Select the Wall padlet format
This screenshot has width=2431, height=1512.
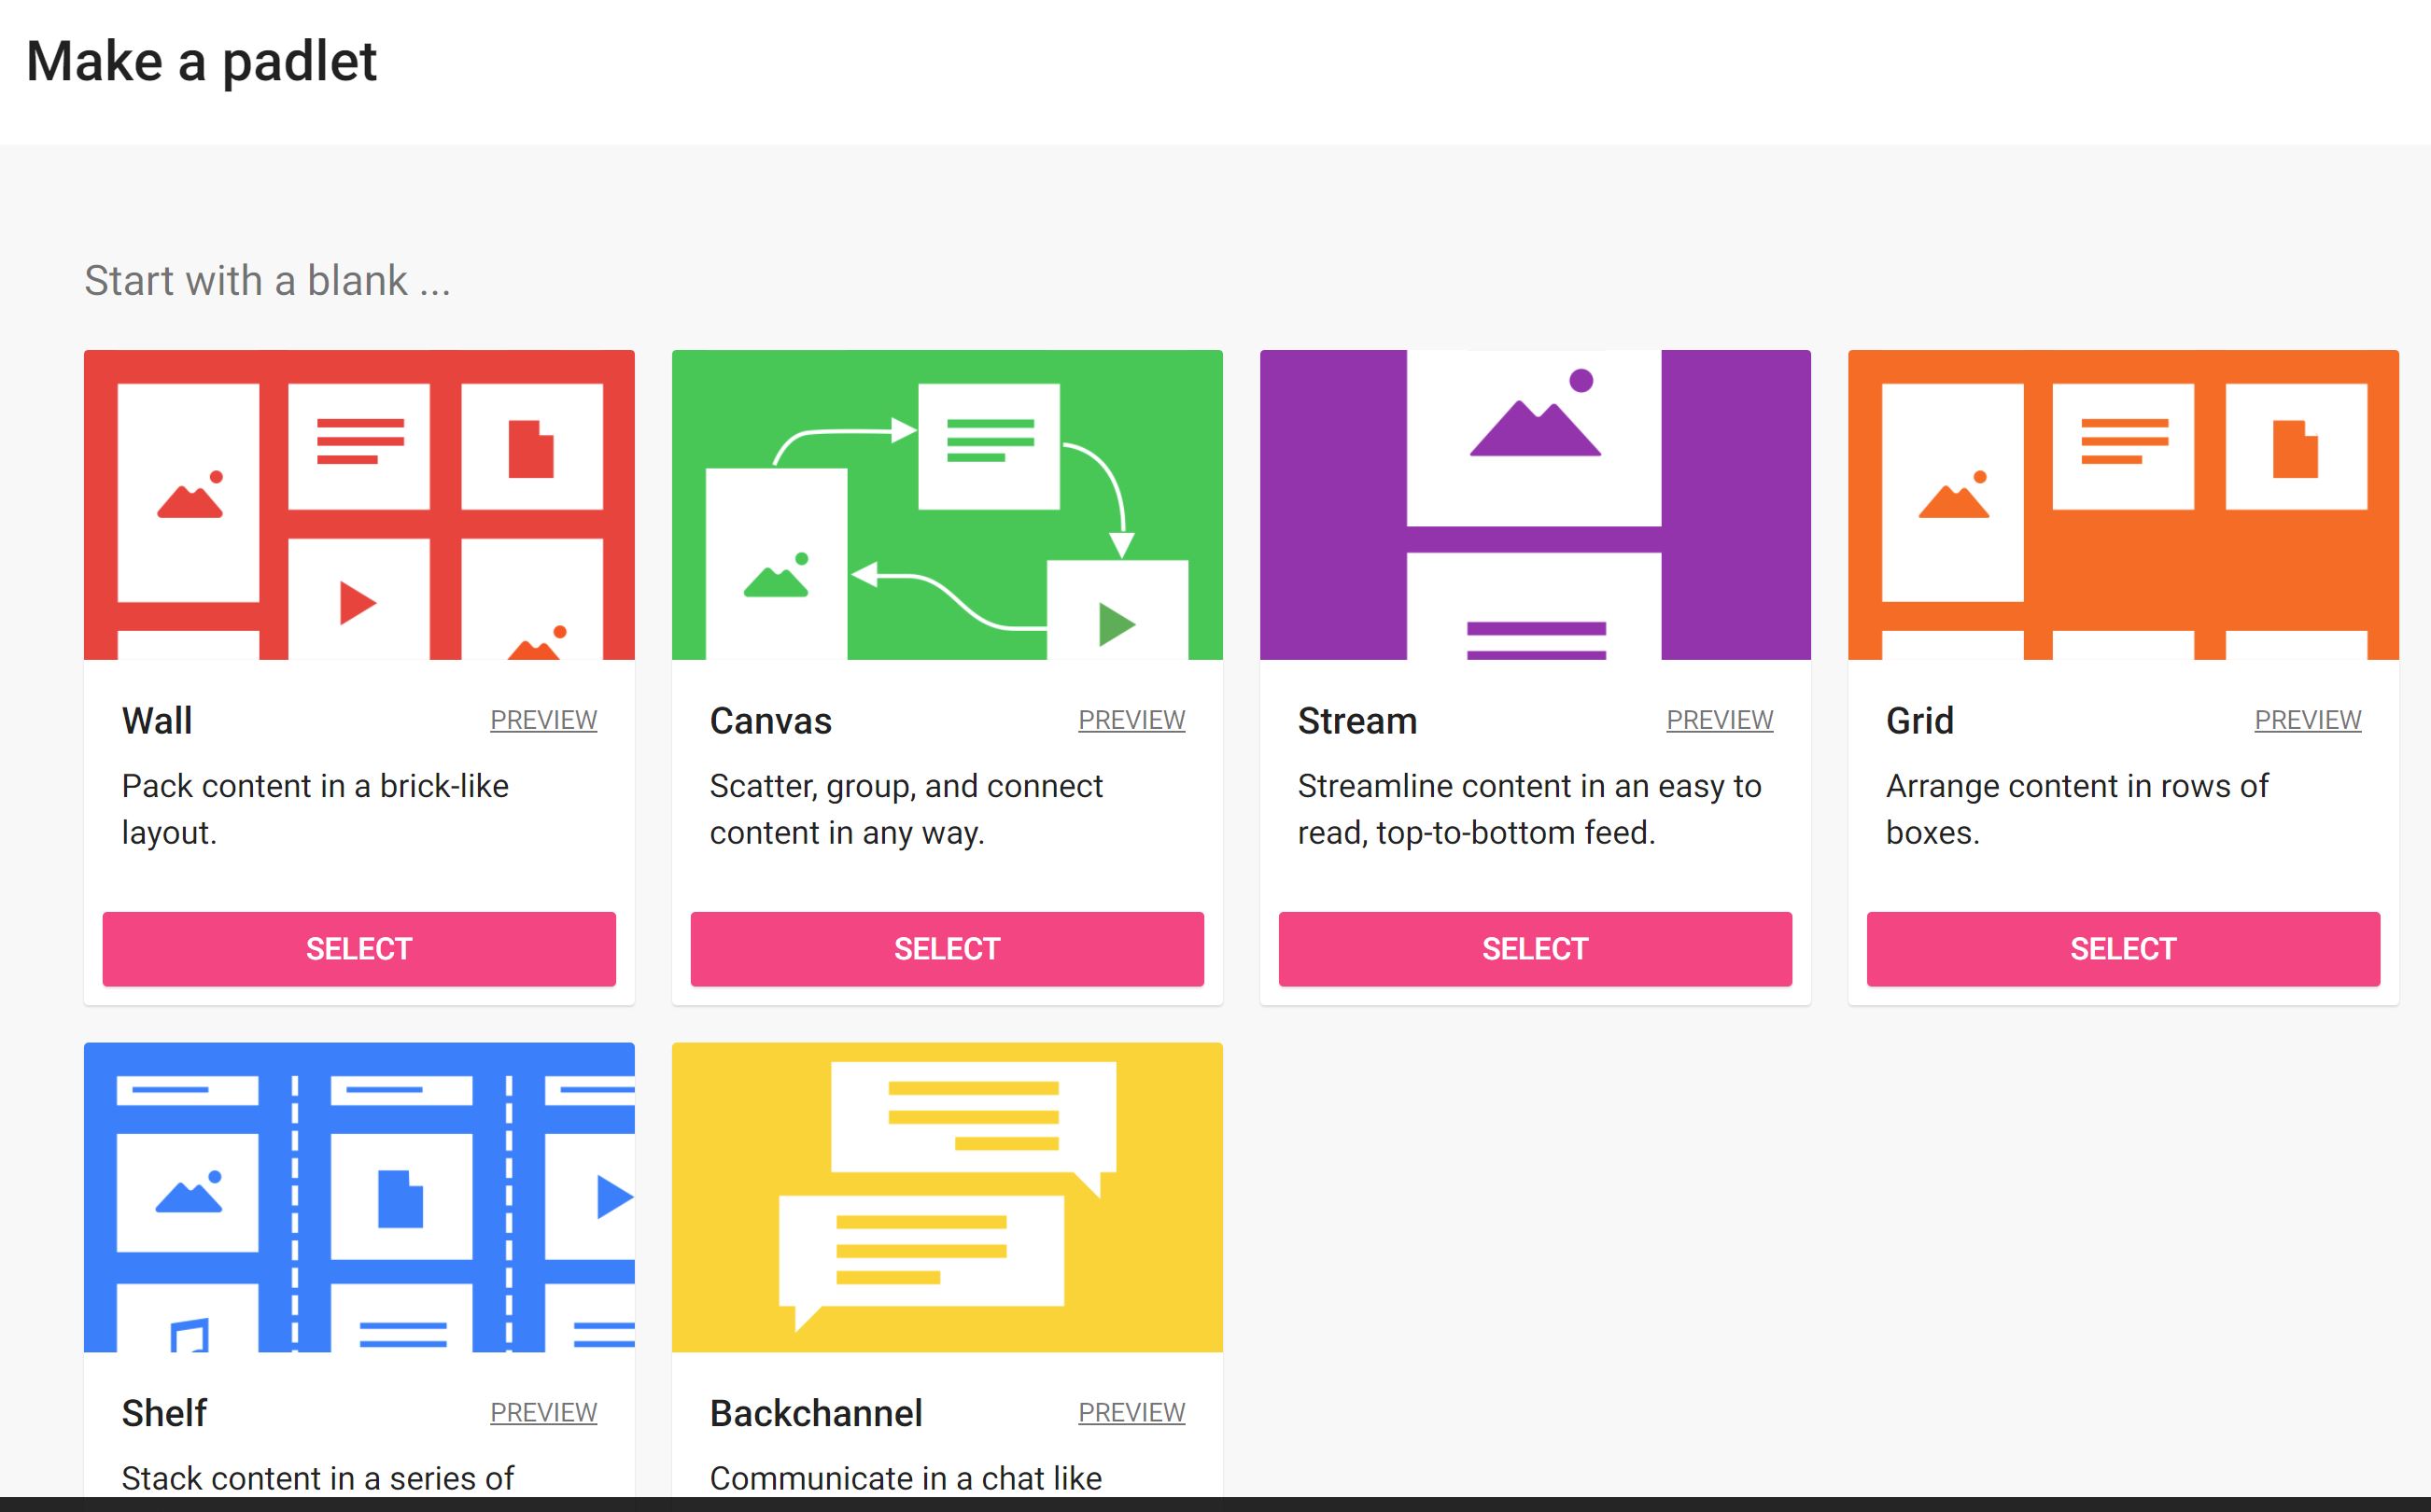[359, 948]
